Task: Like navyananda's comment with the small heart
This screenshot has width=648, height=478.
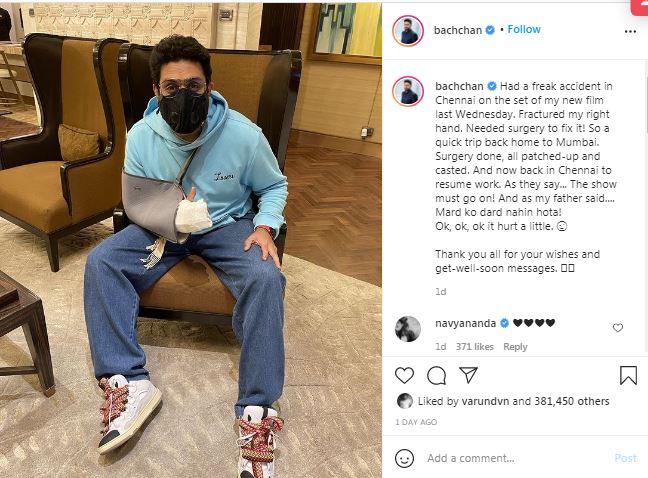Action: point(618,328)
